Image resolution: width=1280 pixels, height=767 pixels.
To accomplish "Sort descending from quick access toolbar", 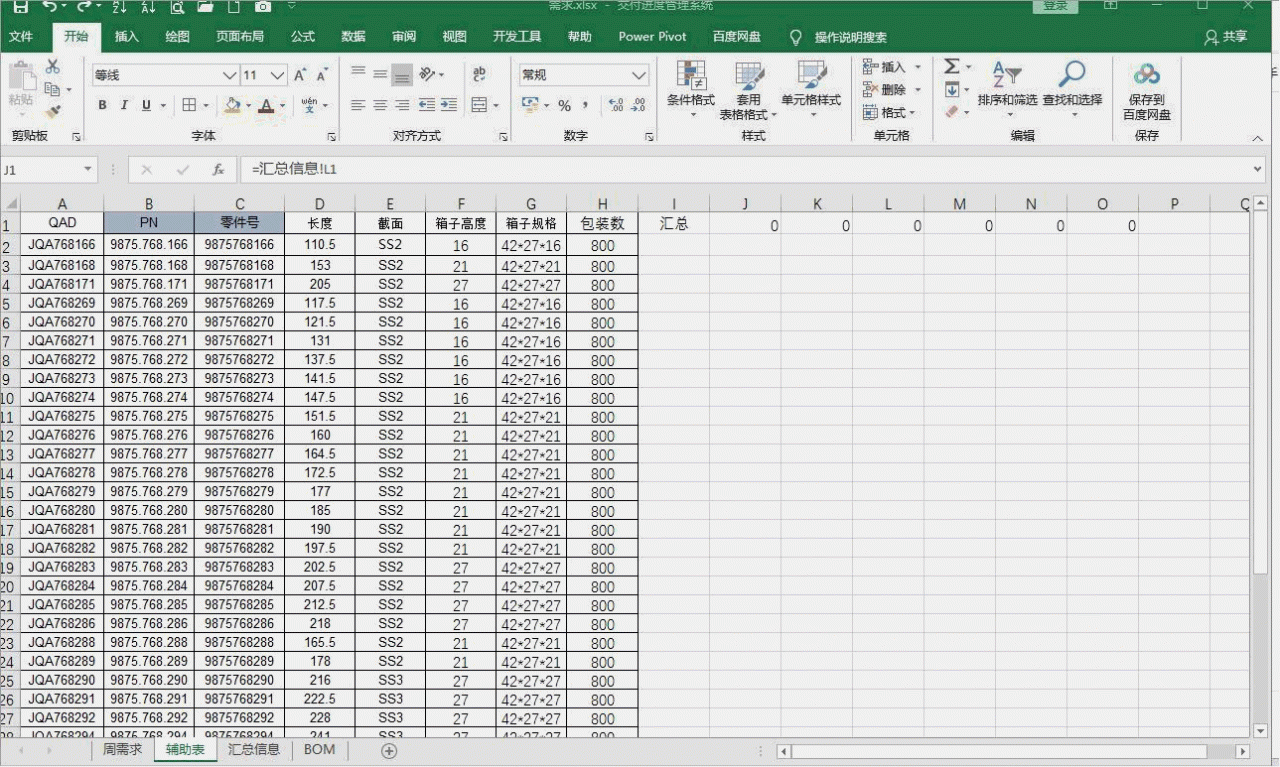I will tap(148, 6).
